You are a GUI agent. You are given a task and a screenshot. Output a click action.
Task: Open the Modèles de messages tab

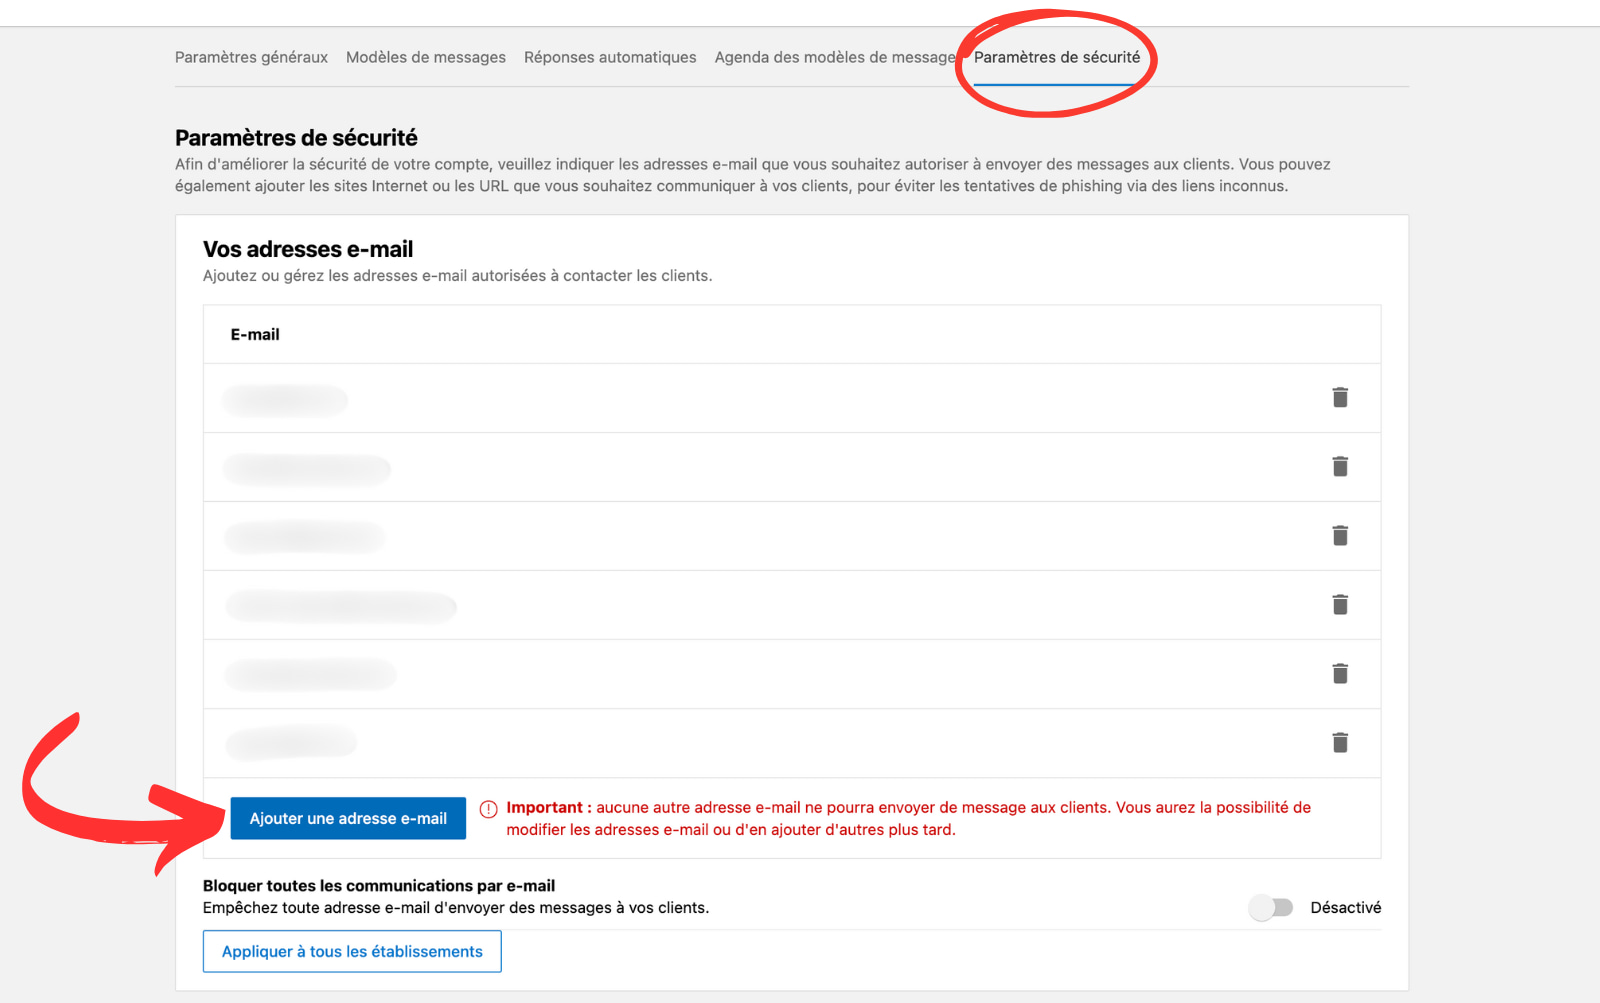(x=425, y=57)
